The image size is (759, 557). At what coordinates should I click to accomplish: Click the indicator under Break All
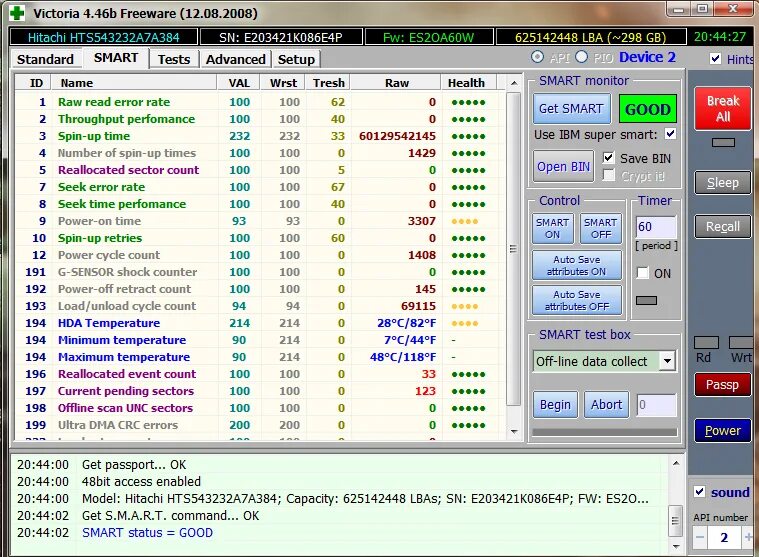point(723,142)
